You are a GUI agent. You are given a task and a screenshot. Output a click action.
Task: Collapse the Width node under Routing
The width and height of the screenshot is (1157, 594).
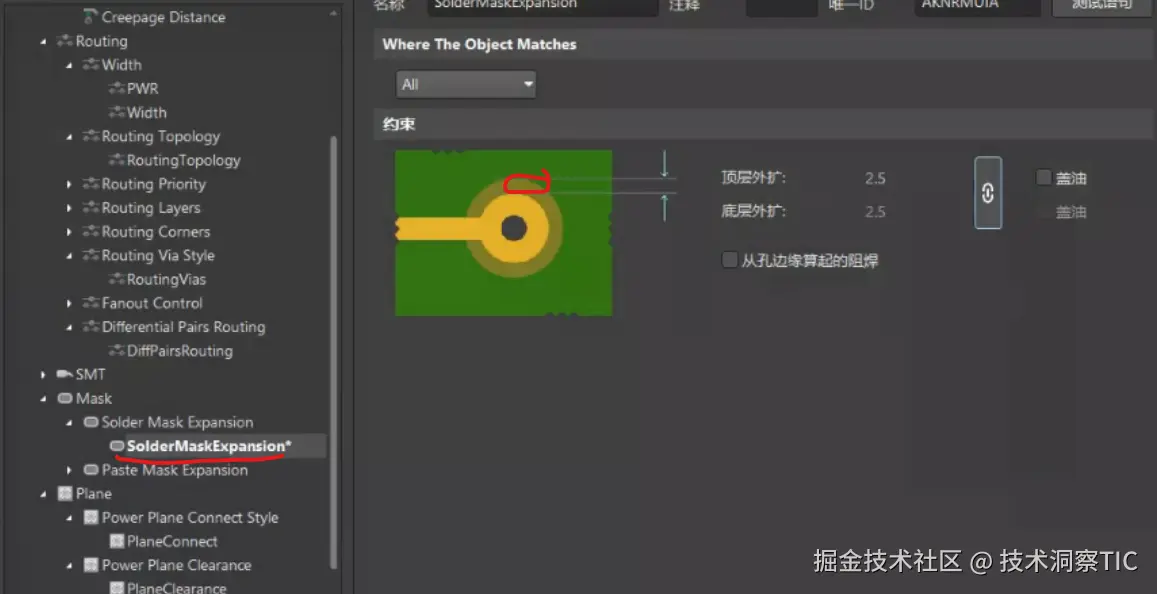point(69,66)
